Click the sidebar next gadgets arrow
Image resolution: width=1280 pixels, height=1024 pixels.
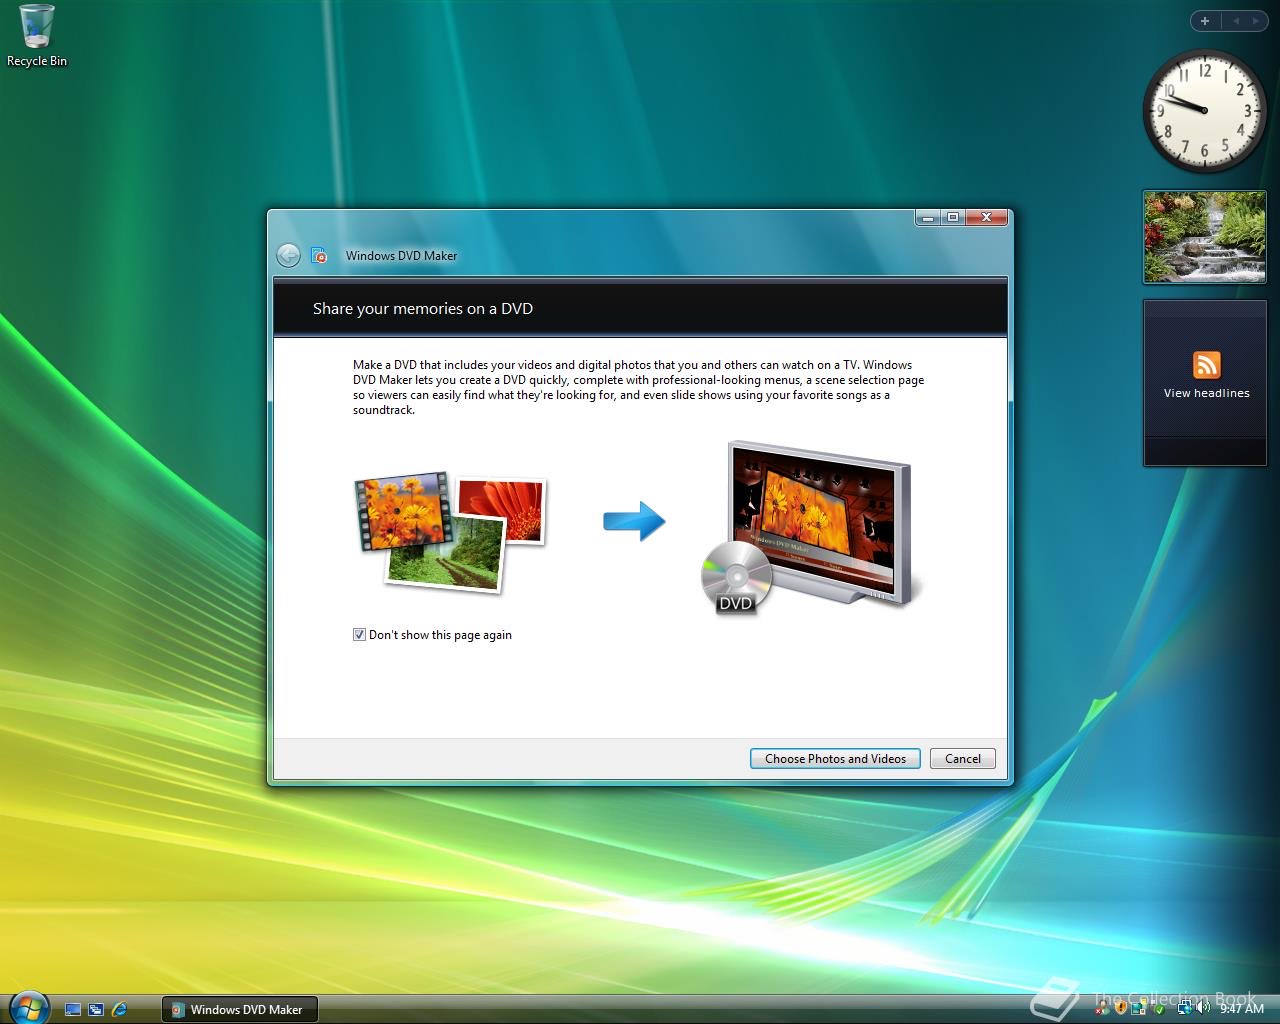click(1256, 20)
